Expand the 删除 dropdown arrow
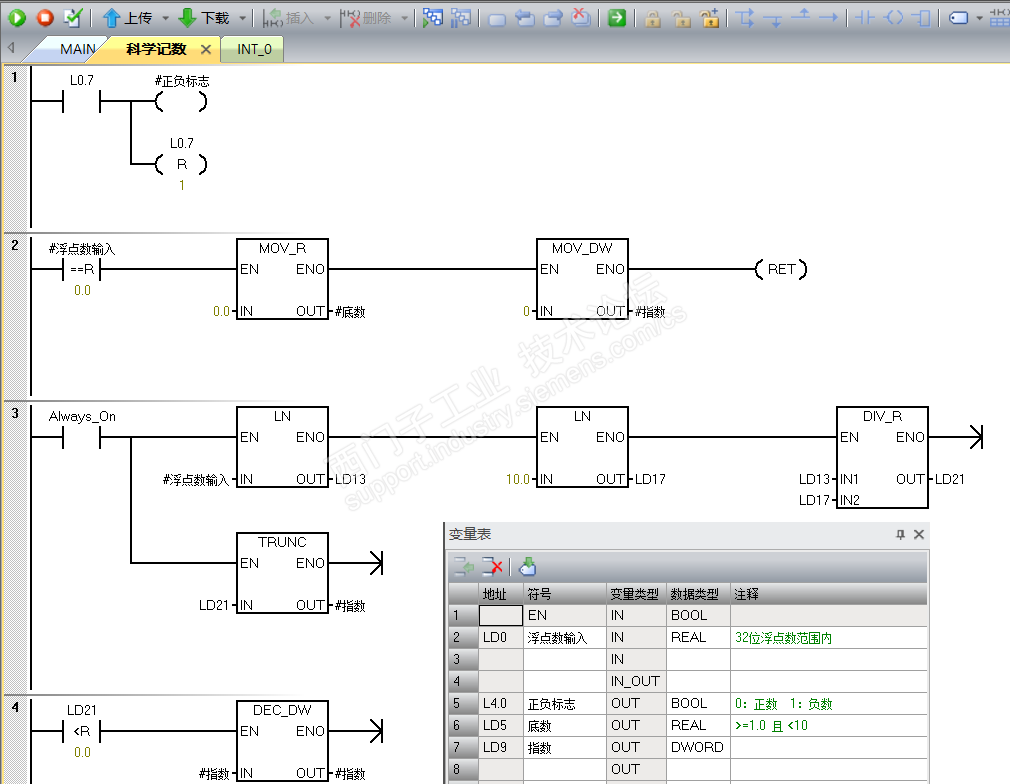 coord(405,18)
